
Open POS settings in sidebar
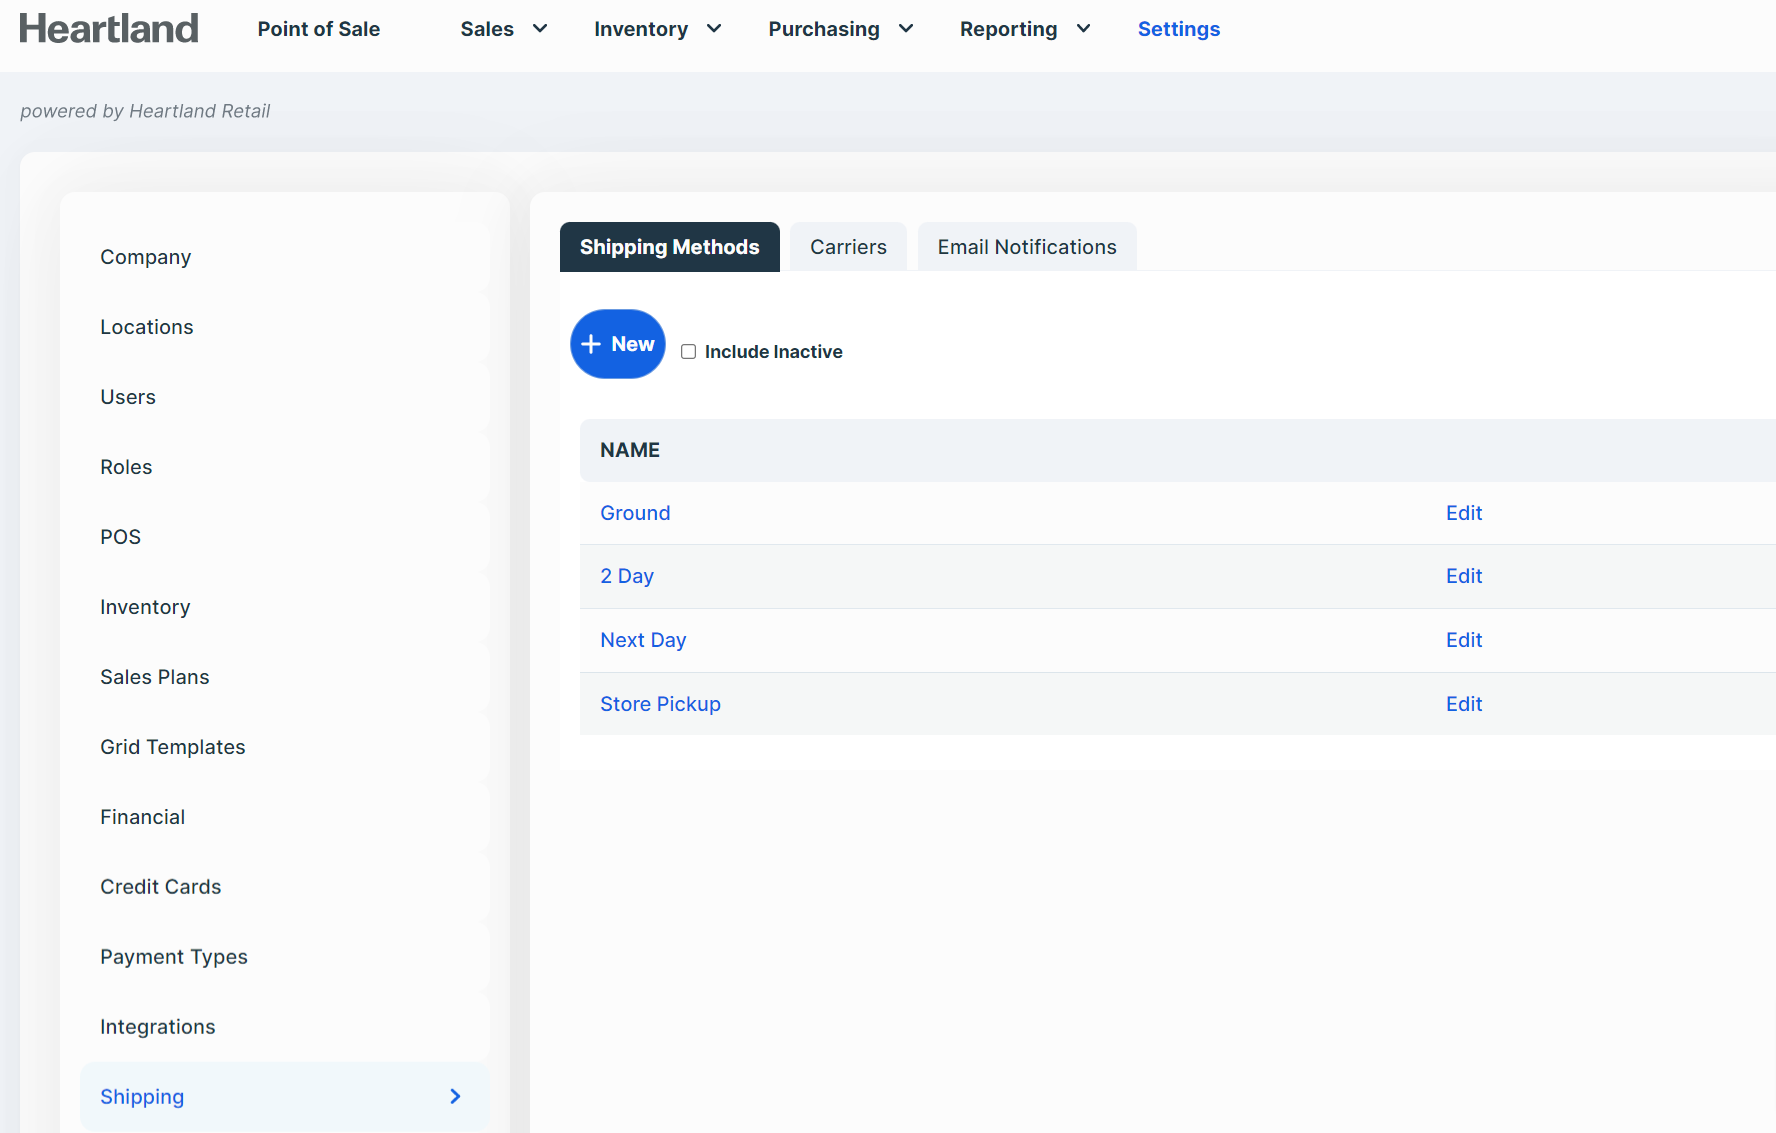[285, 537]
